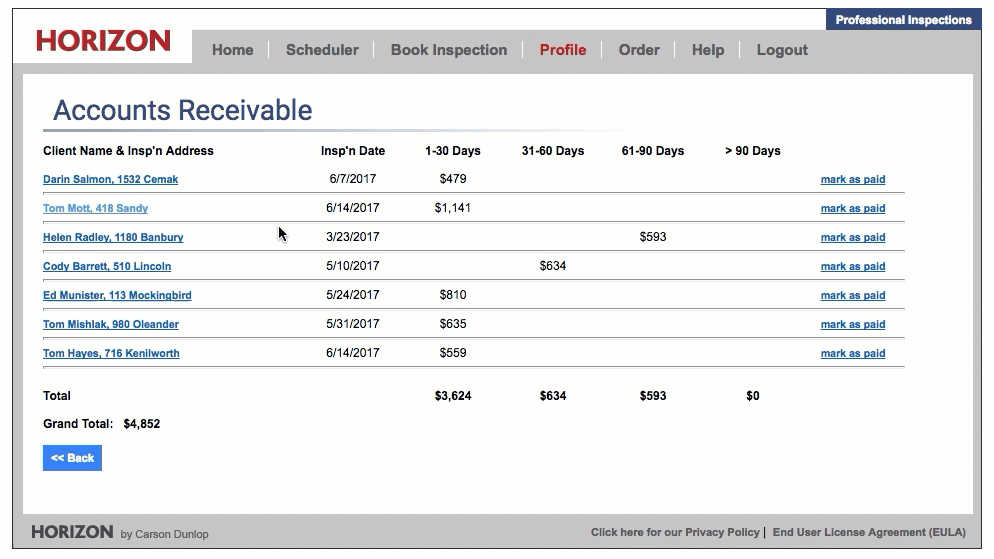Click Help in the navigation bar

[707, 50]
